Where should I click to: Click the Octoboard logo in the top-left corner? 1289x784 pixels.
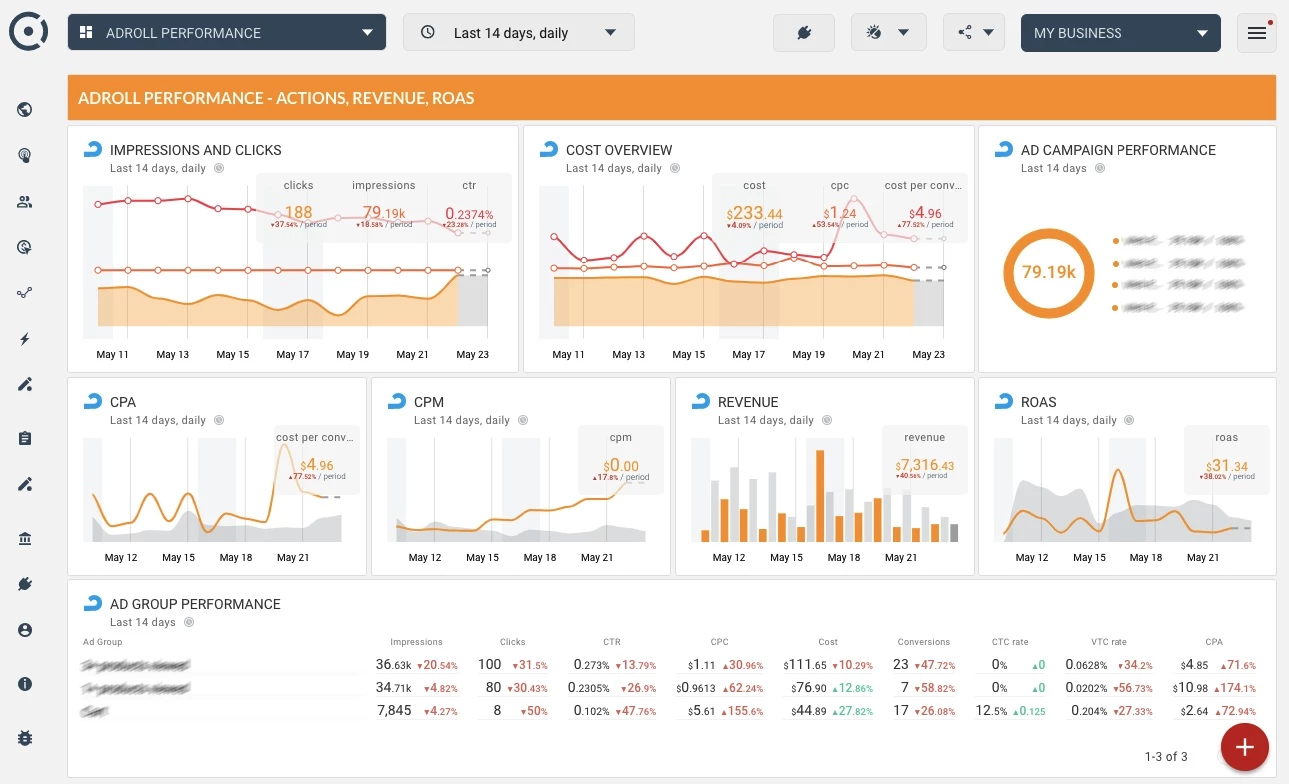(x=28, y=32)
